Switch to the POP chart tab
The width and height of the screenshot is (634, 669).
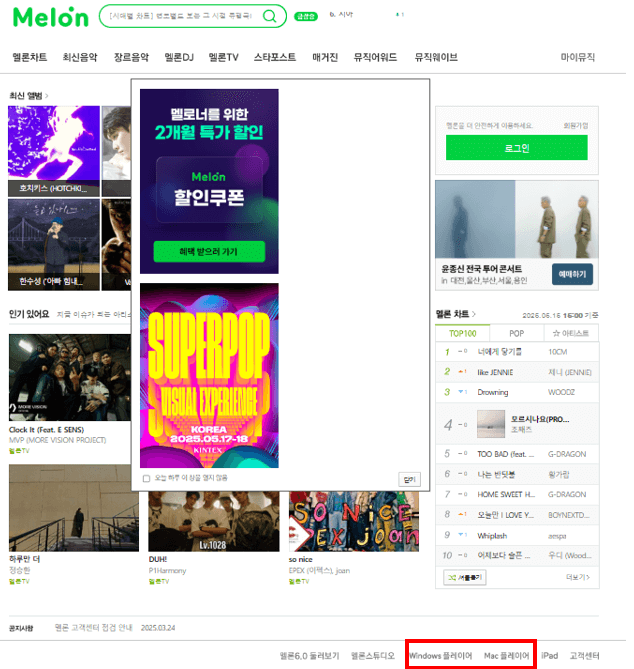[x=516, y=333]
